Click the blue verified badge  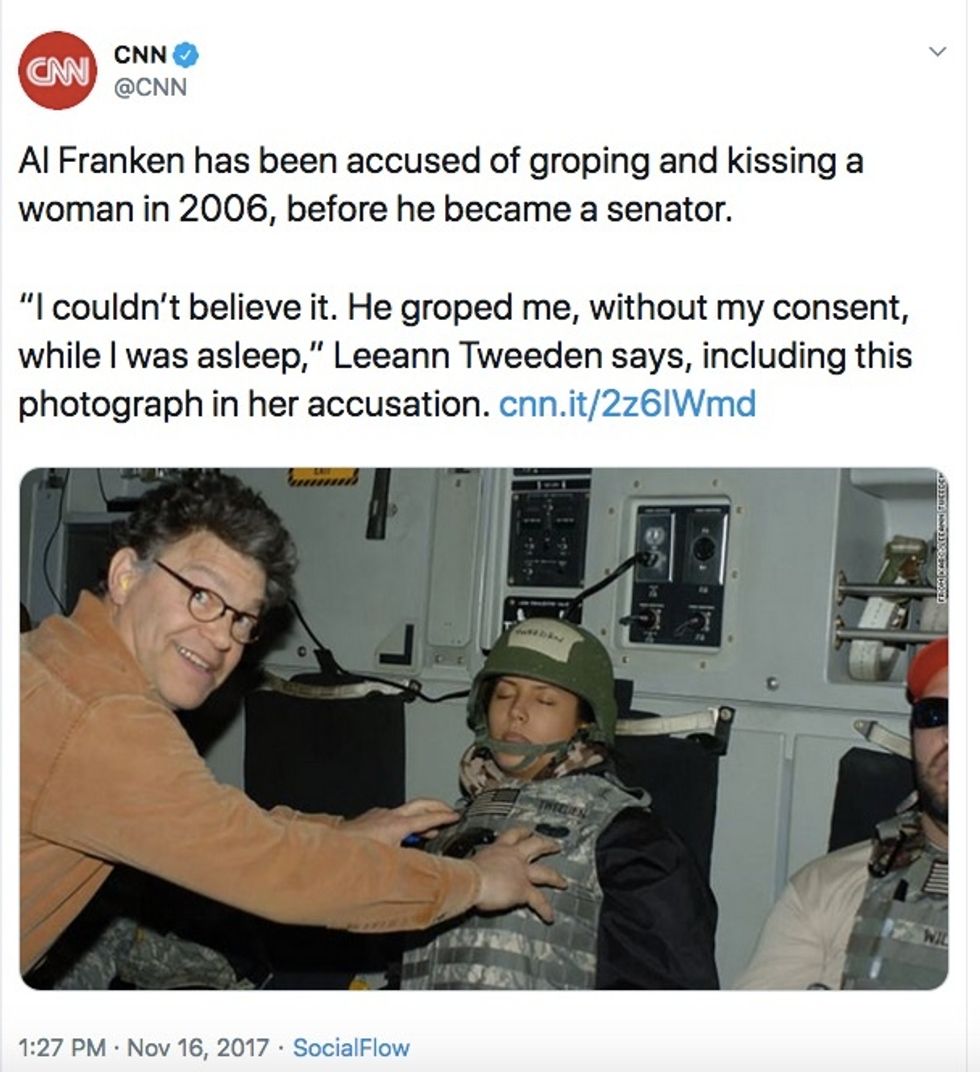tap(187, 55)
